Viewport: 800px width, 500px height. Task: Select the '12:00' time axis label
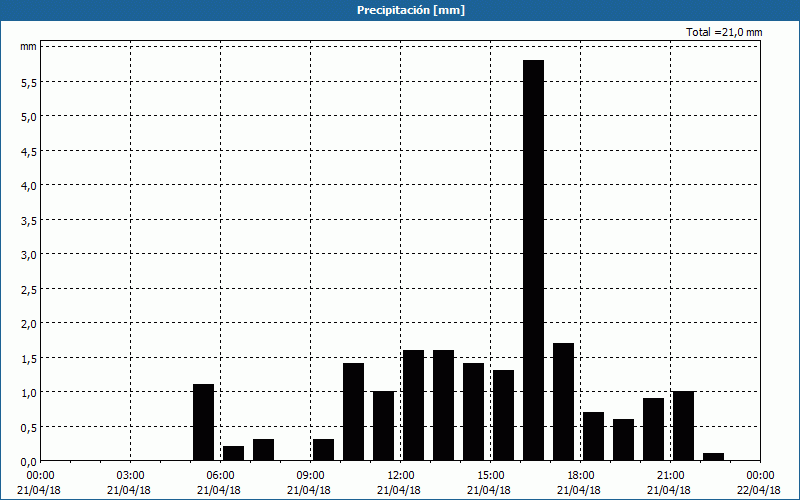[401, 476]
